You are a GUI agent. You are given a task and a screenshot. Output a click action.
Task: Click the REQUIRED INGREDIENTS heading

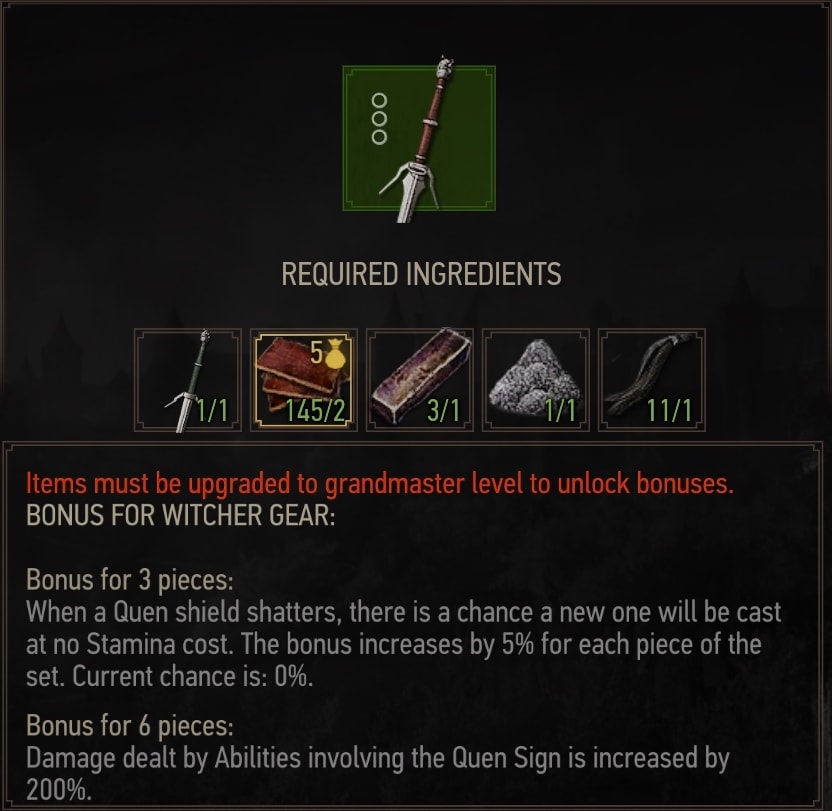(x=421, y=274)
